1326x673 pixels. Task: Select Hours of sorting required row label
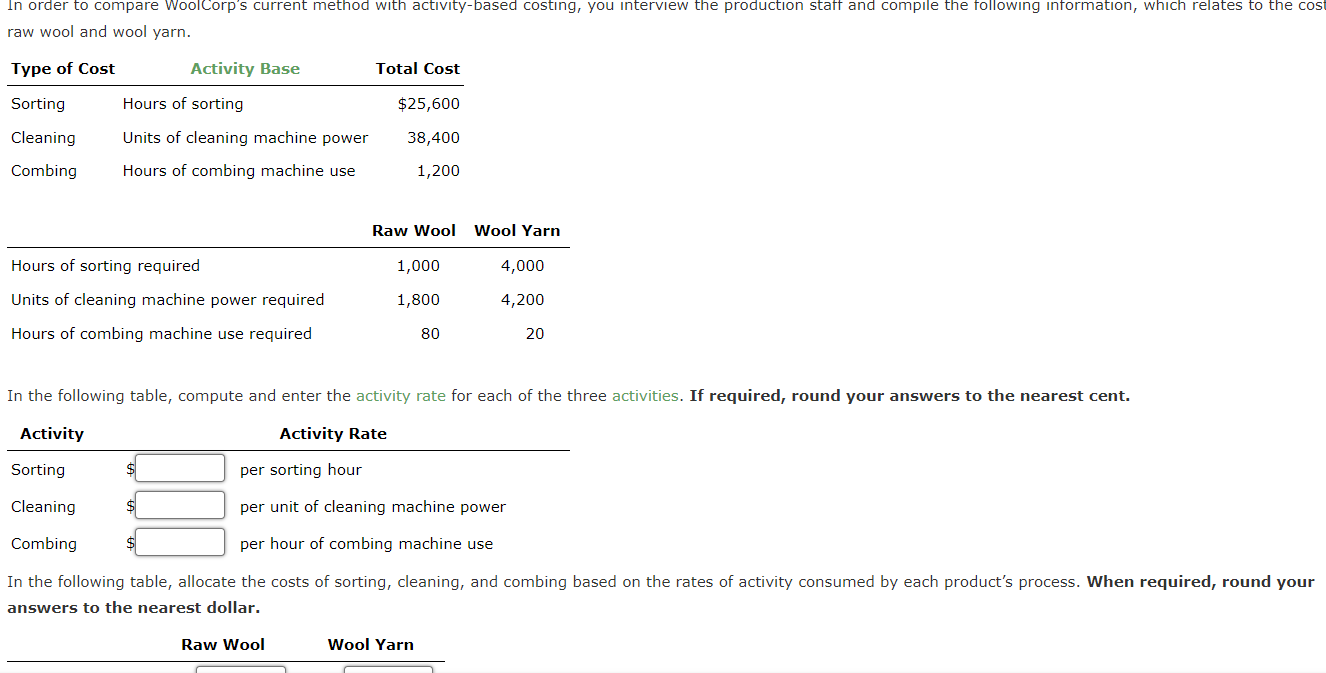[105, 265]
